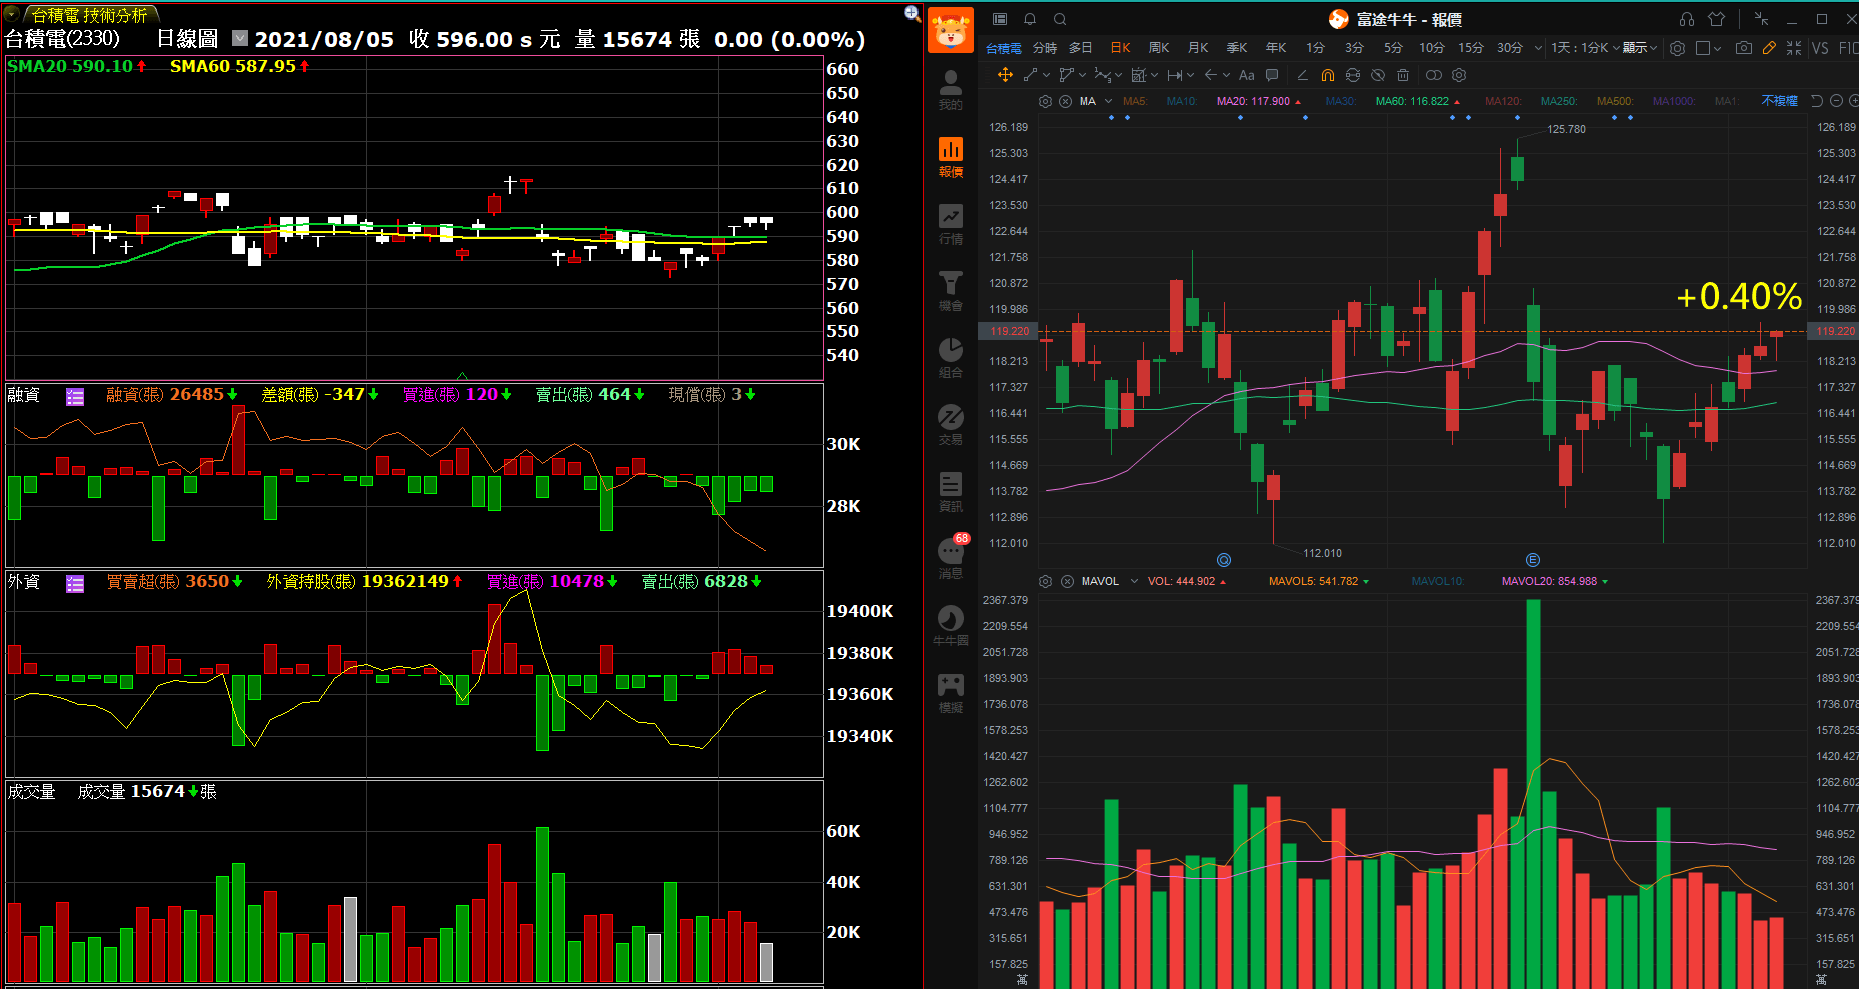This screenshot has width=1859, height=989.
Task: Take chart screenshot with camera icon
Action: click(1744, 48)
